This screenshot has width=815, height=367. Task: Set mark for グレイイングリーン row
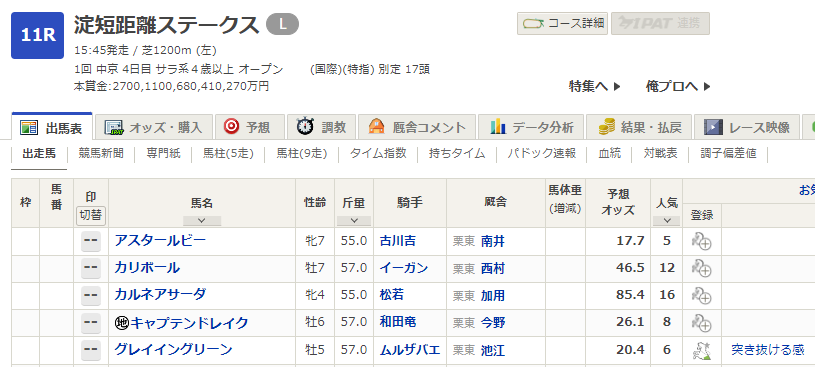click(91, 350)
